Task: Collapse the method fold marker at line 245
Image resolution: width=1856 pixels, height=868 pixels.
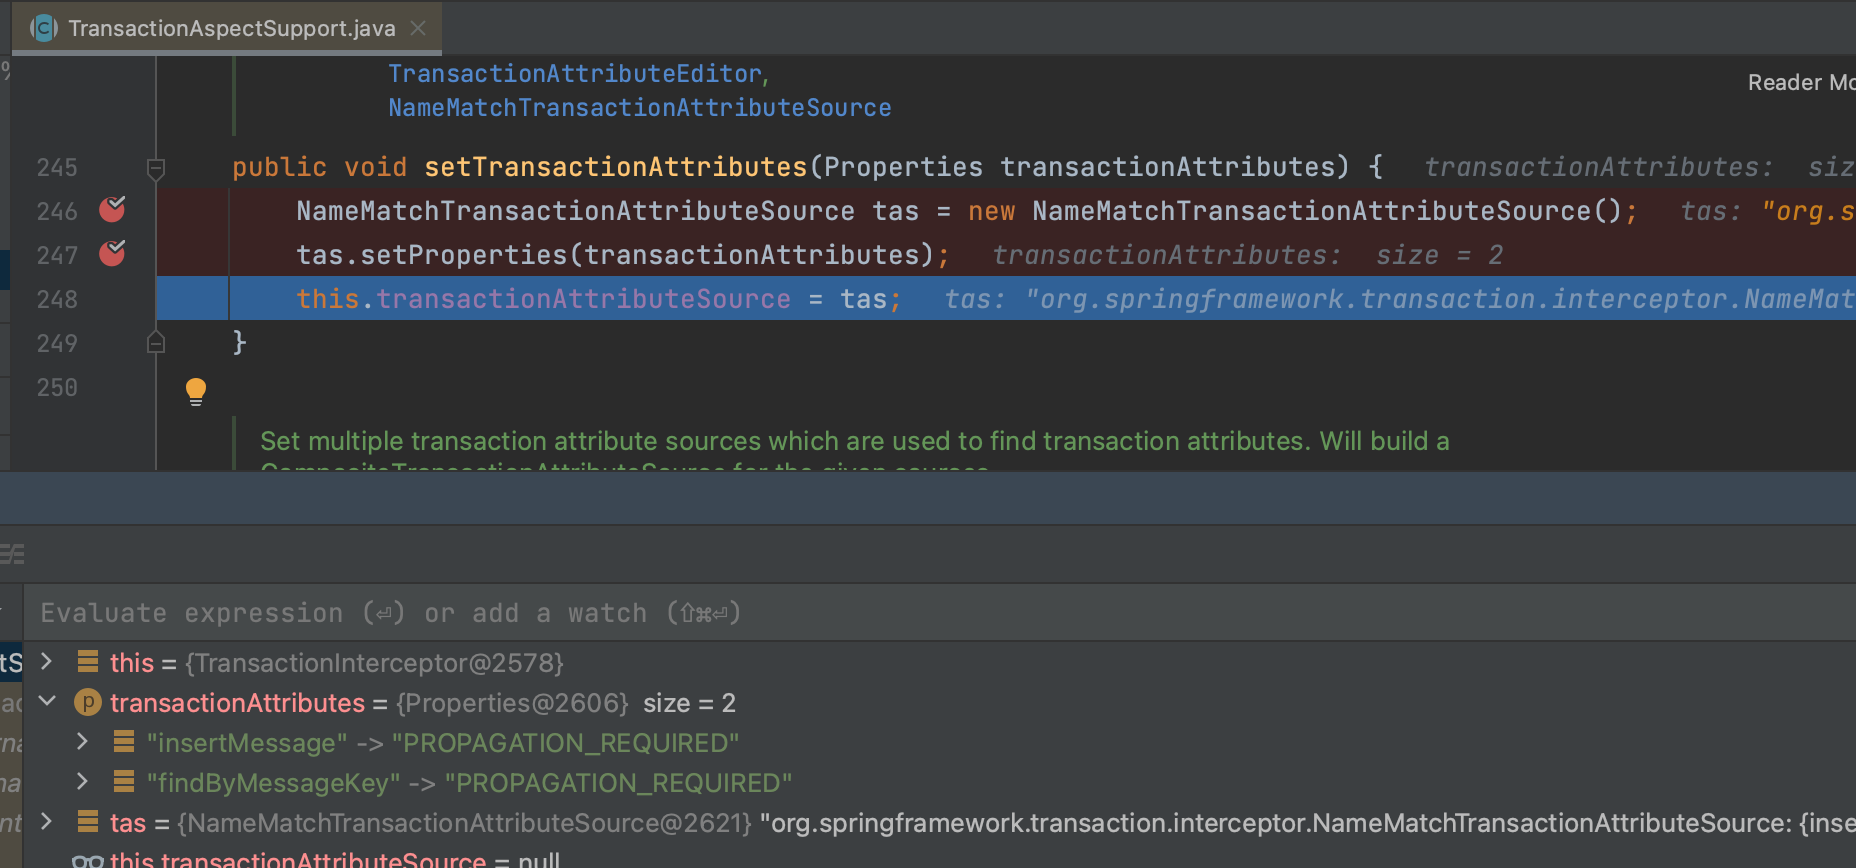Action: point(156,168)
